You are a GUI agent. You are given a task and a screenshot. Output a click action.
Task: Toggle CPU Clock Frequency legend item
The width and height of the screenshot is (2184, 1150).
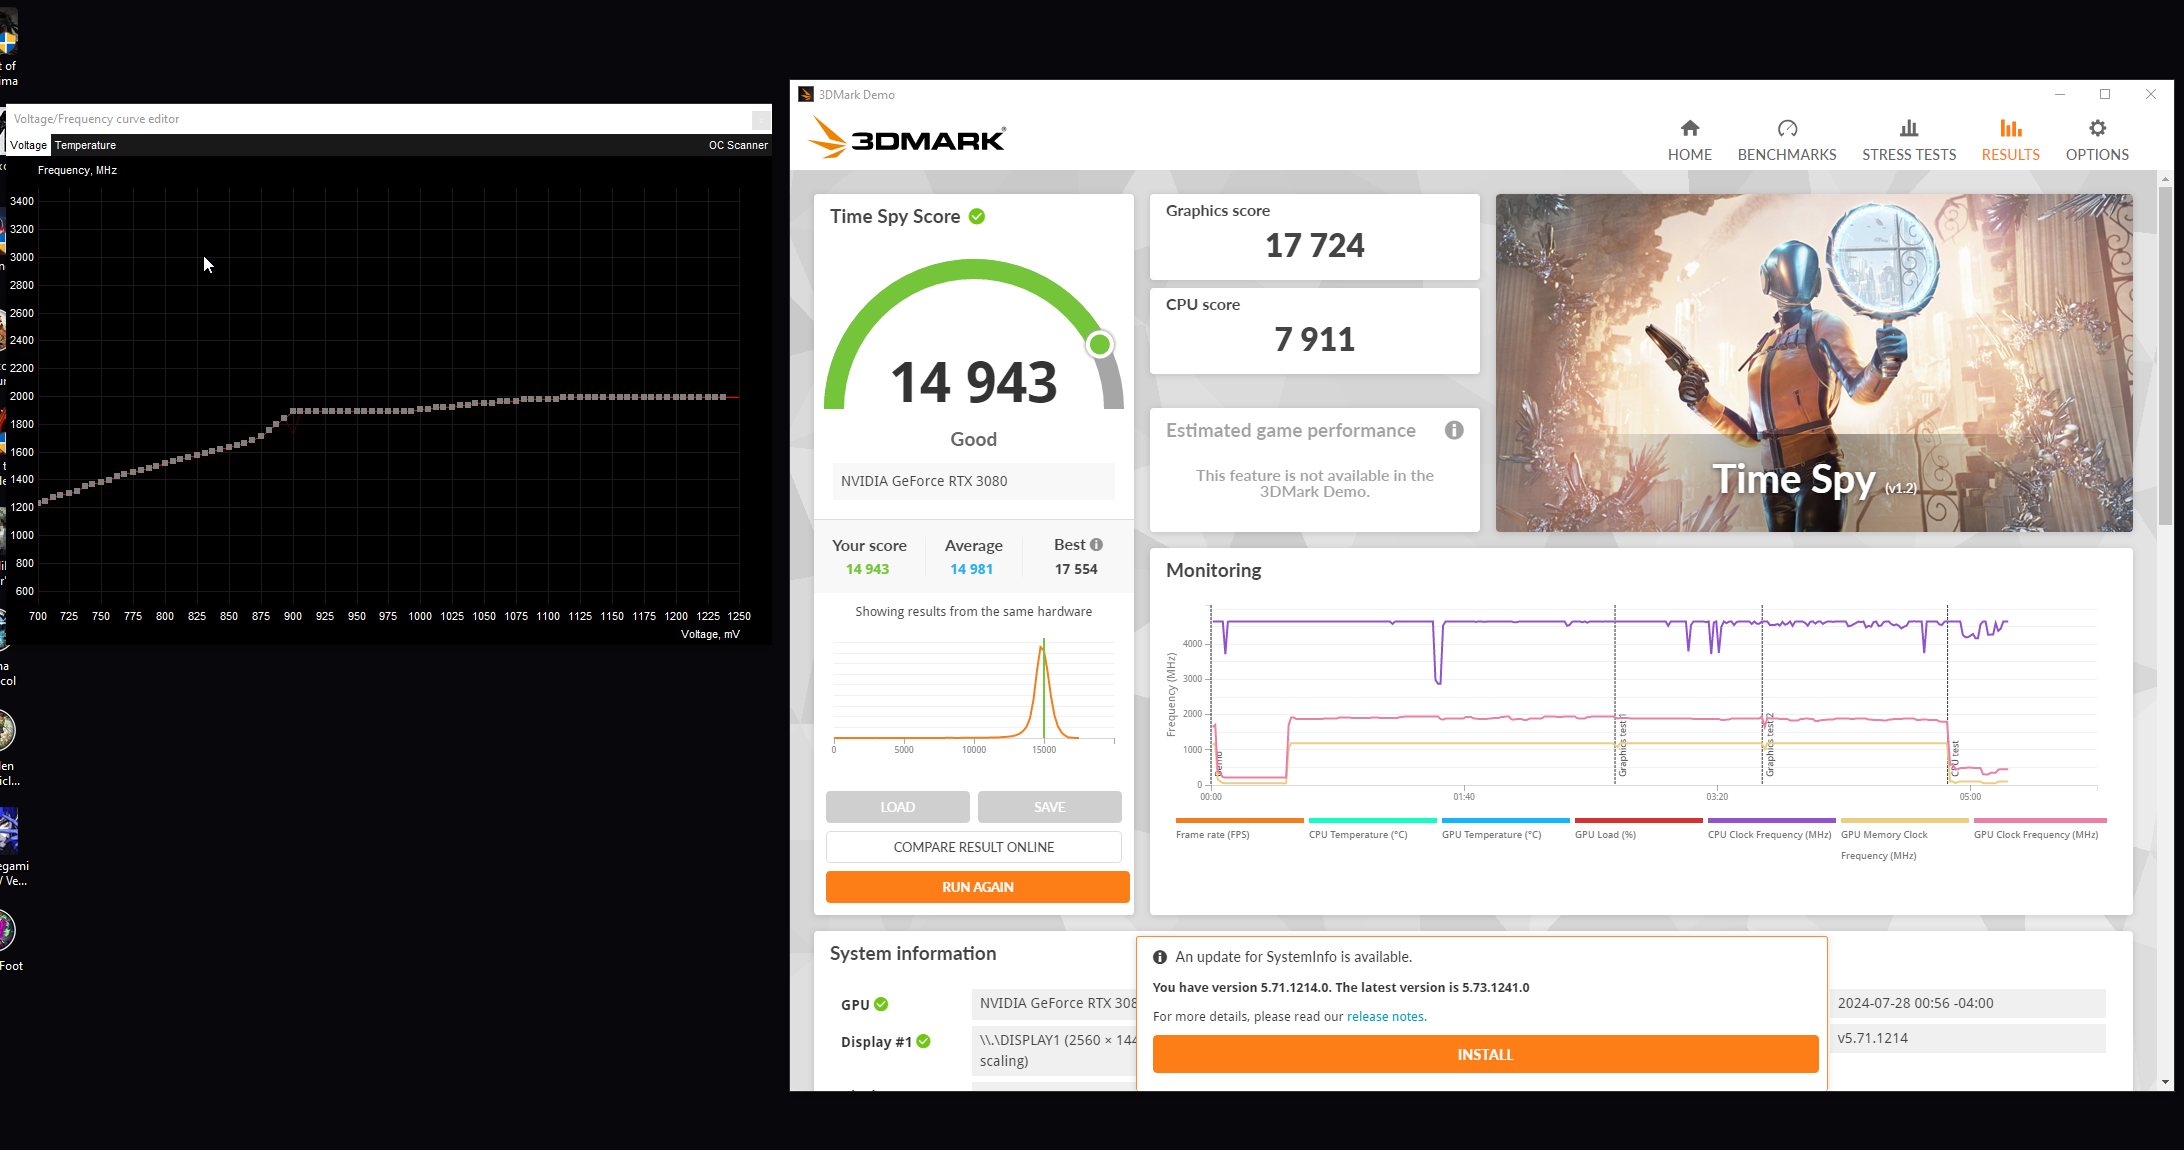point(1770,829)
